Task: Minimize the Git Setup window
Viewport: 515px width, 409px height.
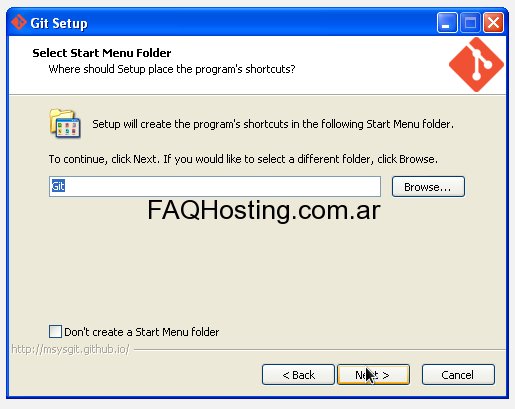Action: [x=447, y=23]
